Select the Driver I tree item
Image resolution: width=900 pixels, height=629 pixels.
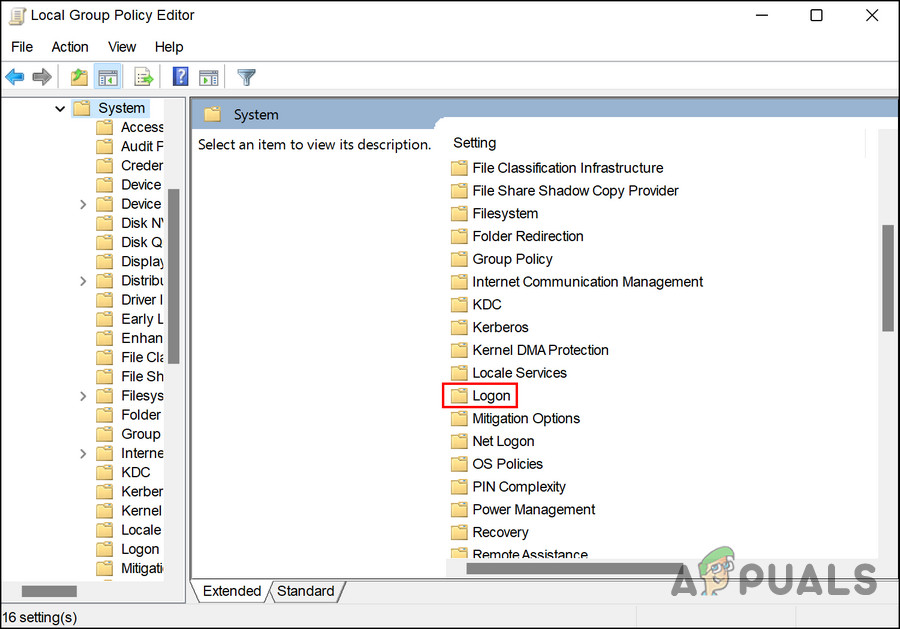click(x=142, y=300)
